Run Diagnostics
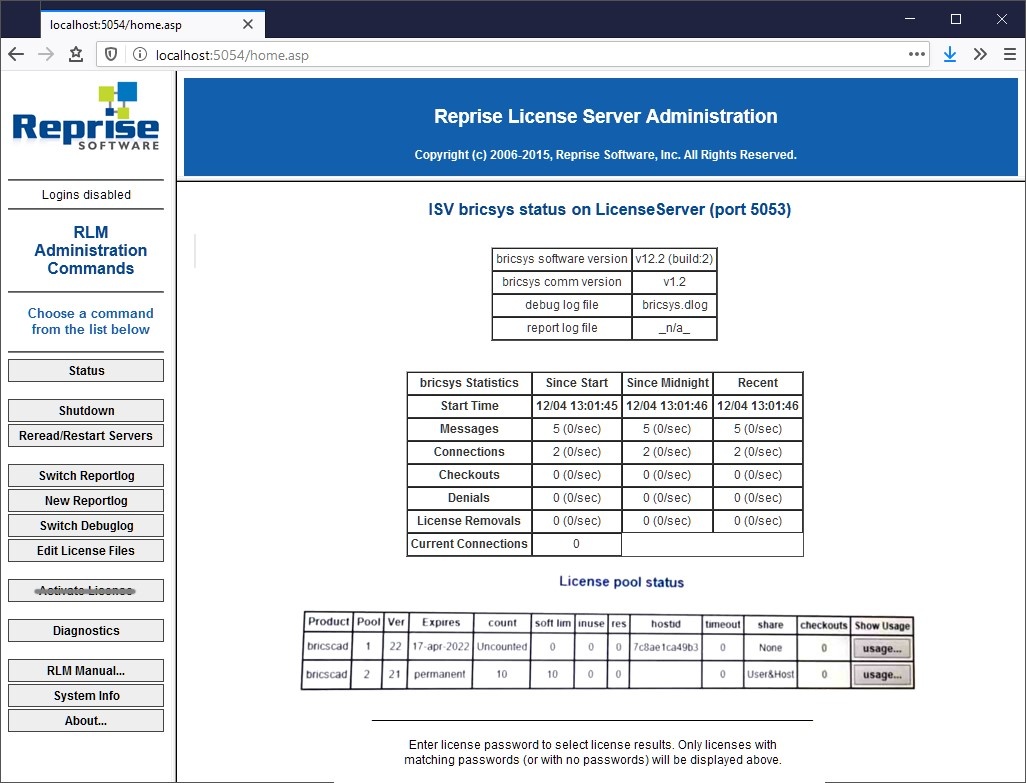 point(86,631)
